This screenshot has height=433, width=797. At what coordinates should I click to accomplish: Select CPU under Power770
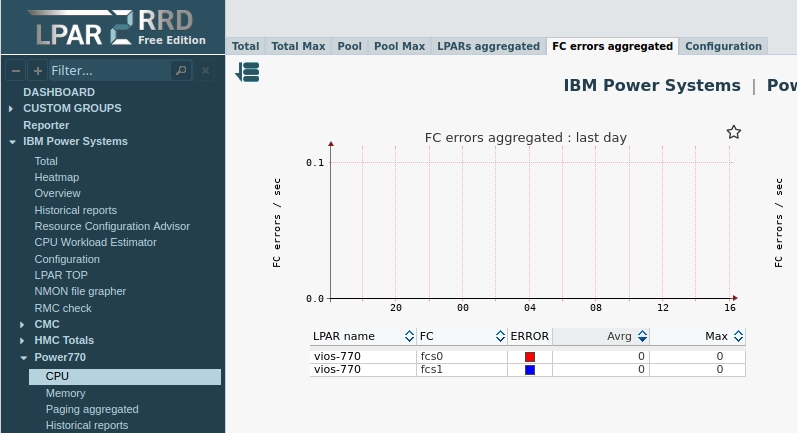coord(125,377)
